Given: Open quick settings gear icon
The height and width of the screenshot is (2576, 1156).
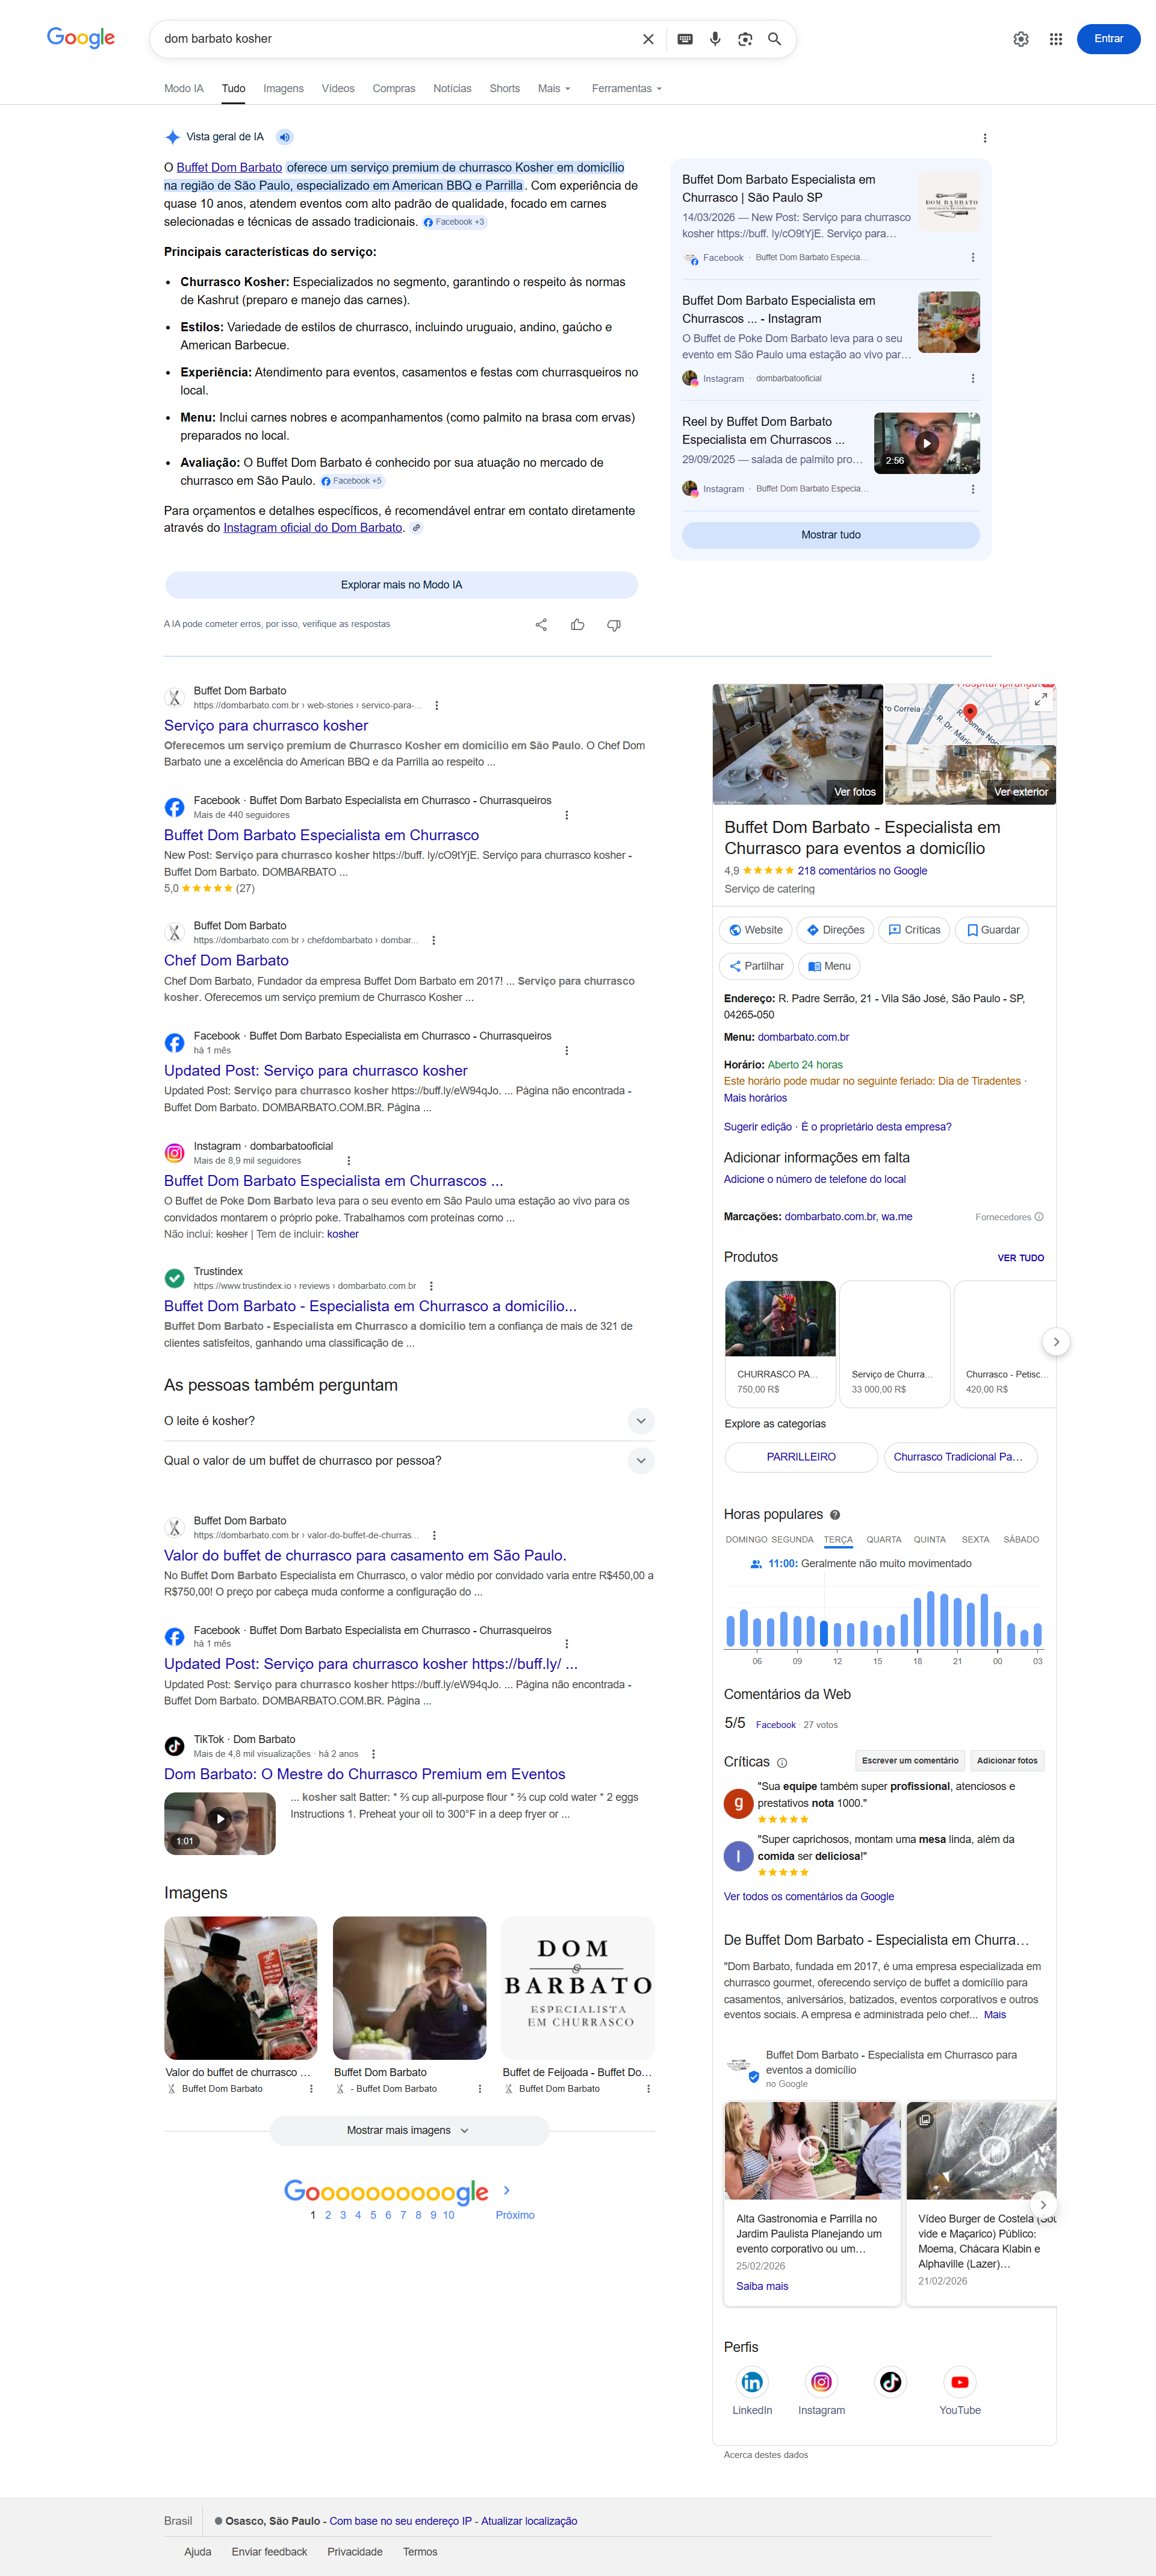Looking at the screenshot, I should coord(1021,39).
